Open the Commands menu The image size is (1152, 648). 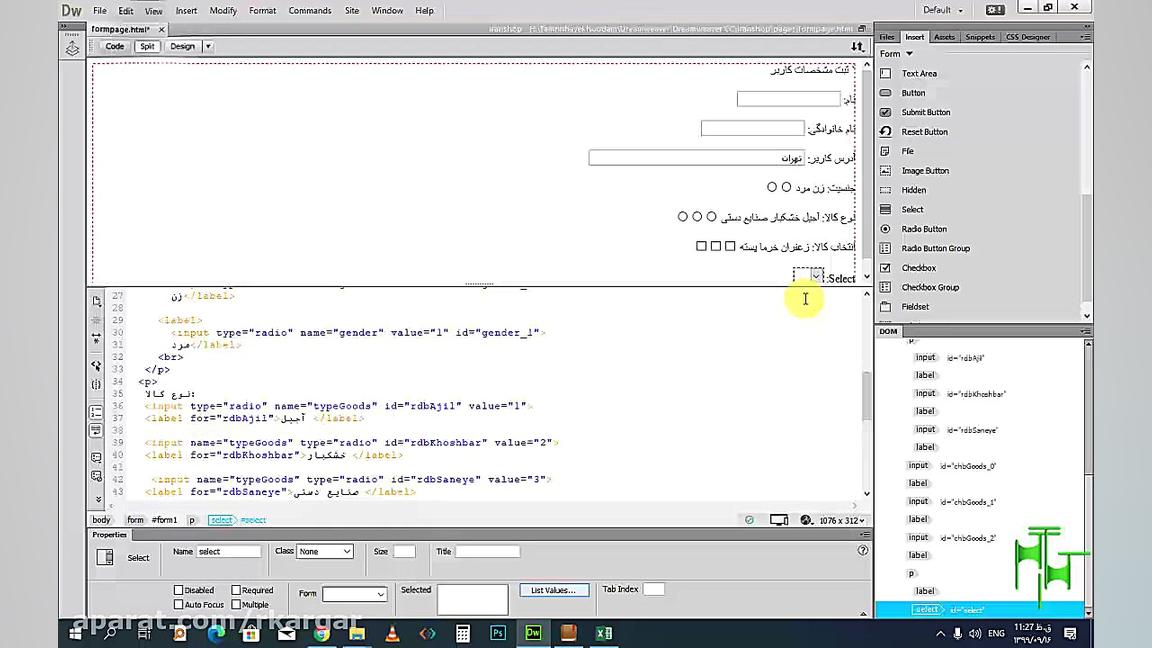(310, 10)
